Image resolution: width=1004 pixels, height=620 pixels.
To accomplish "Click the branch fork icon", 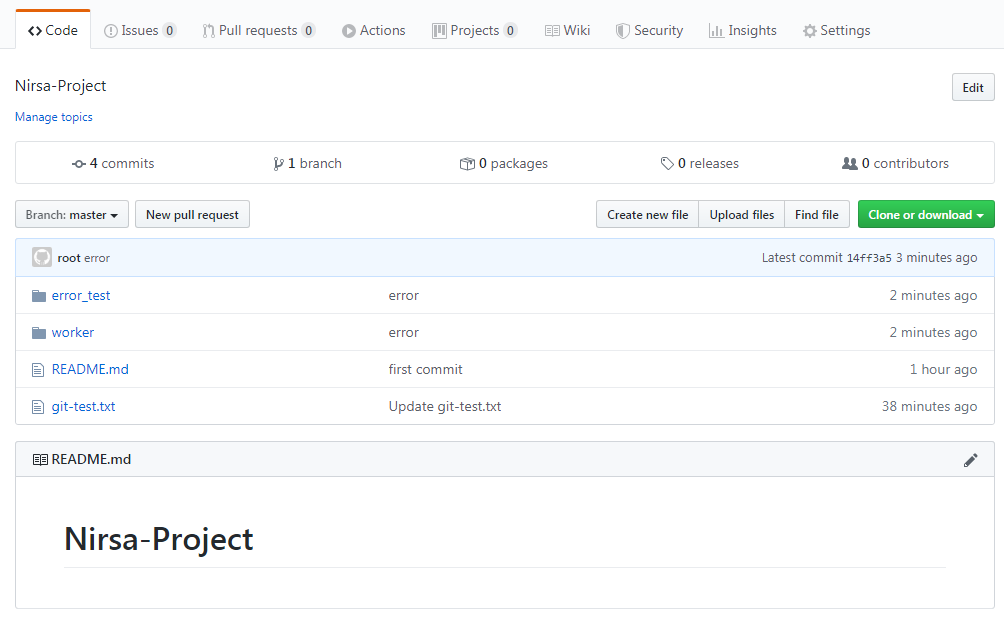I will pyautogui.click(x=278, y=164).
